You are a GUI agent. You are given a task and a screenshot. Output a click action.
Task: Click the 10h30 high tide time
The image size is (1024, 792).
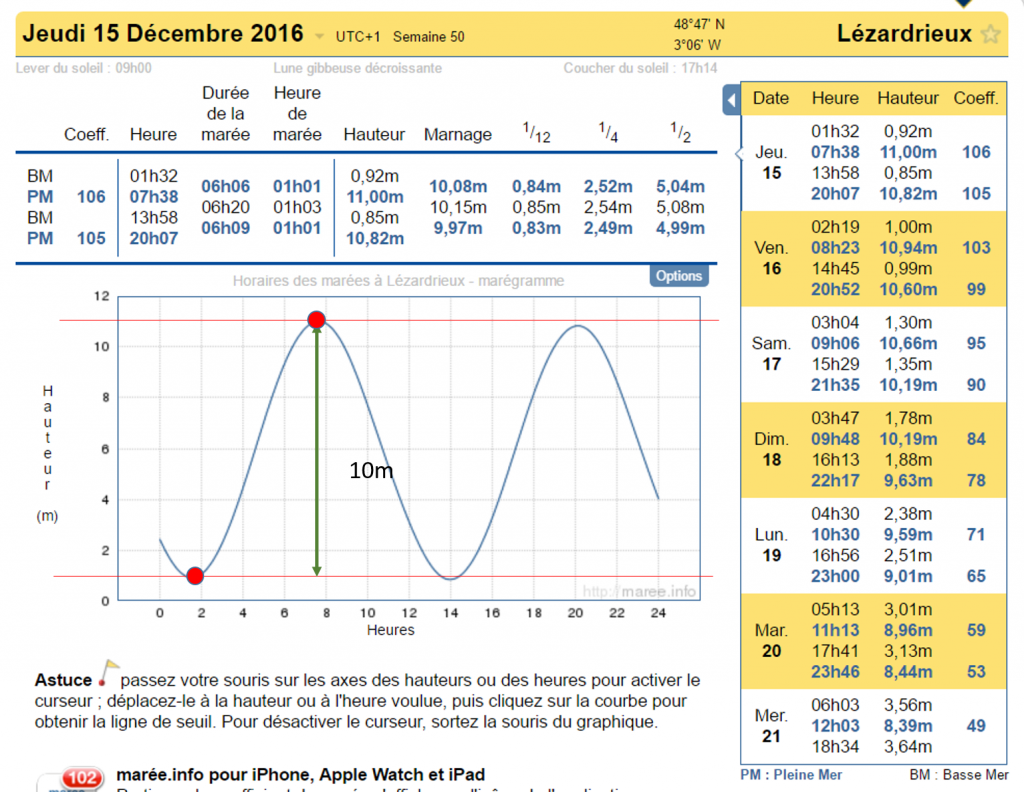[835, 535]
